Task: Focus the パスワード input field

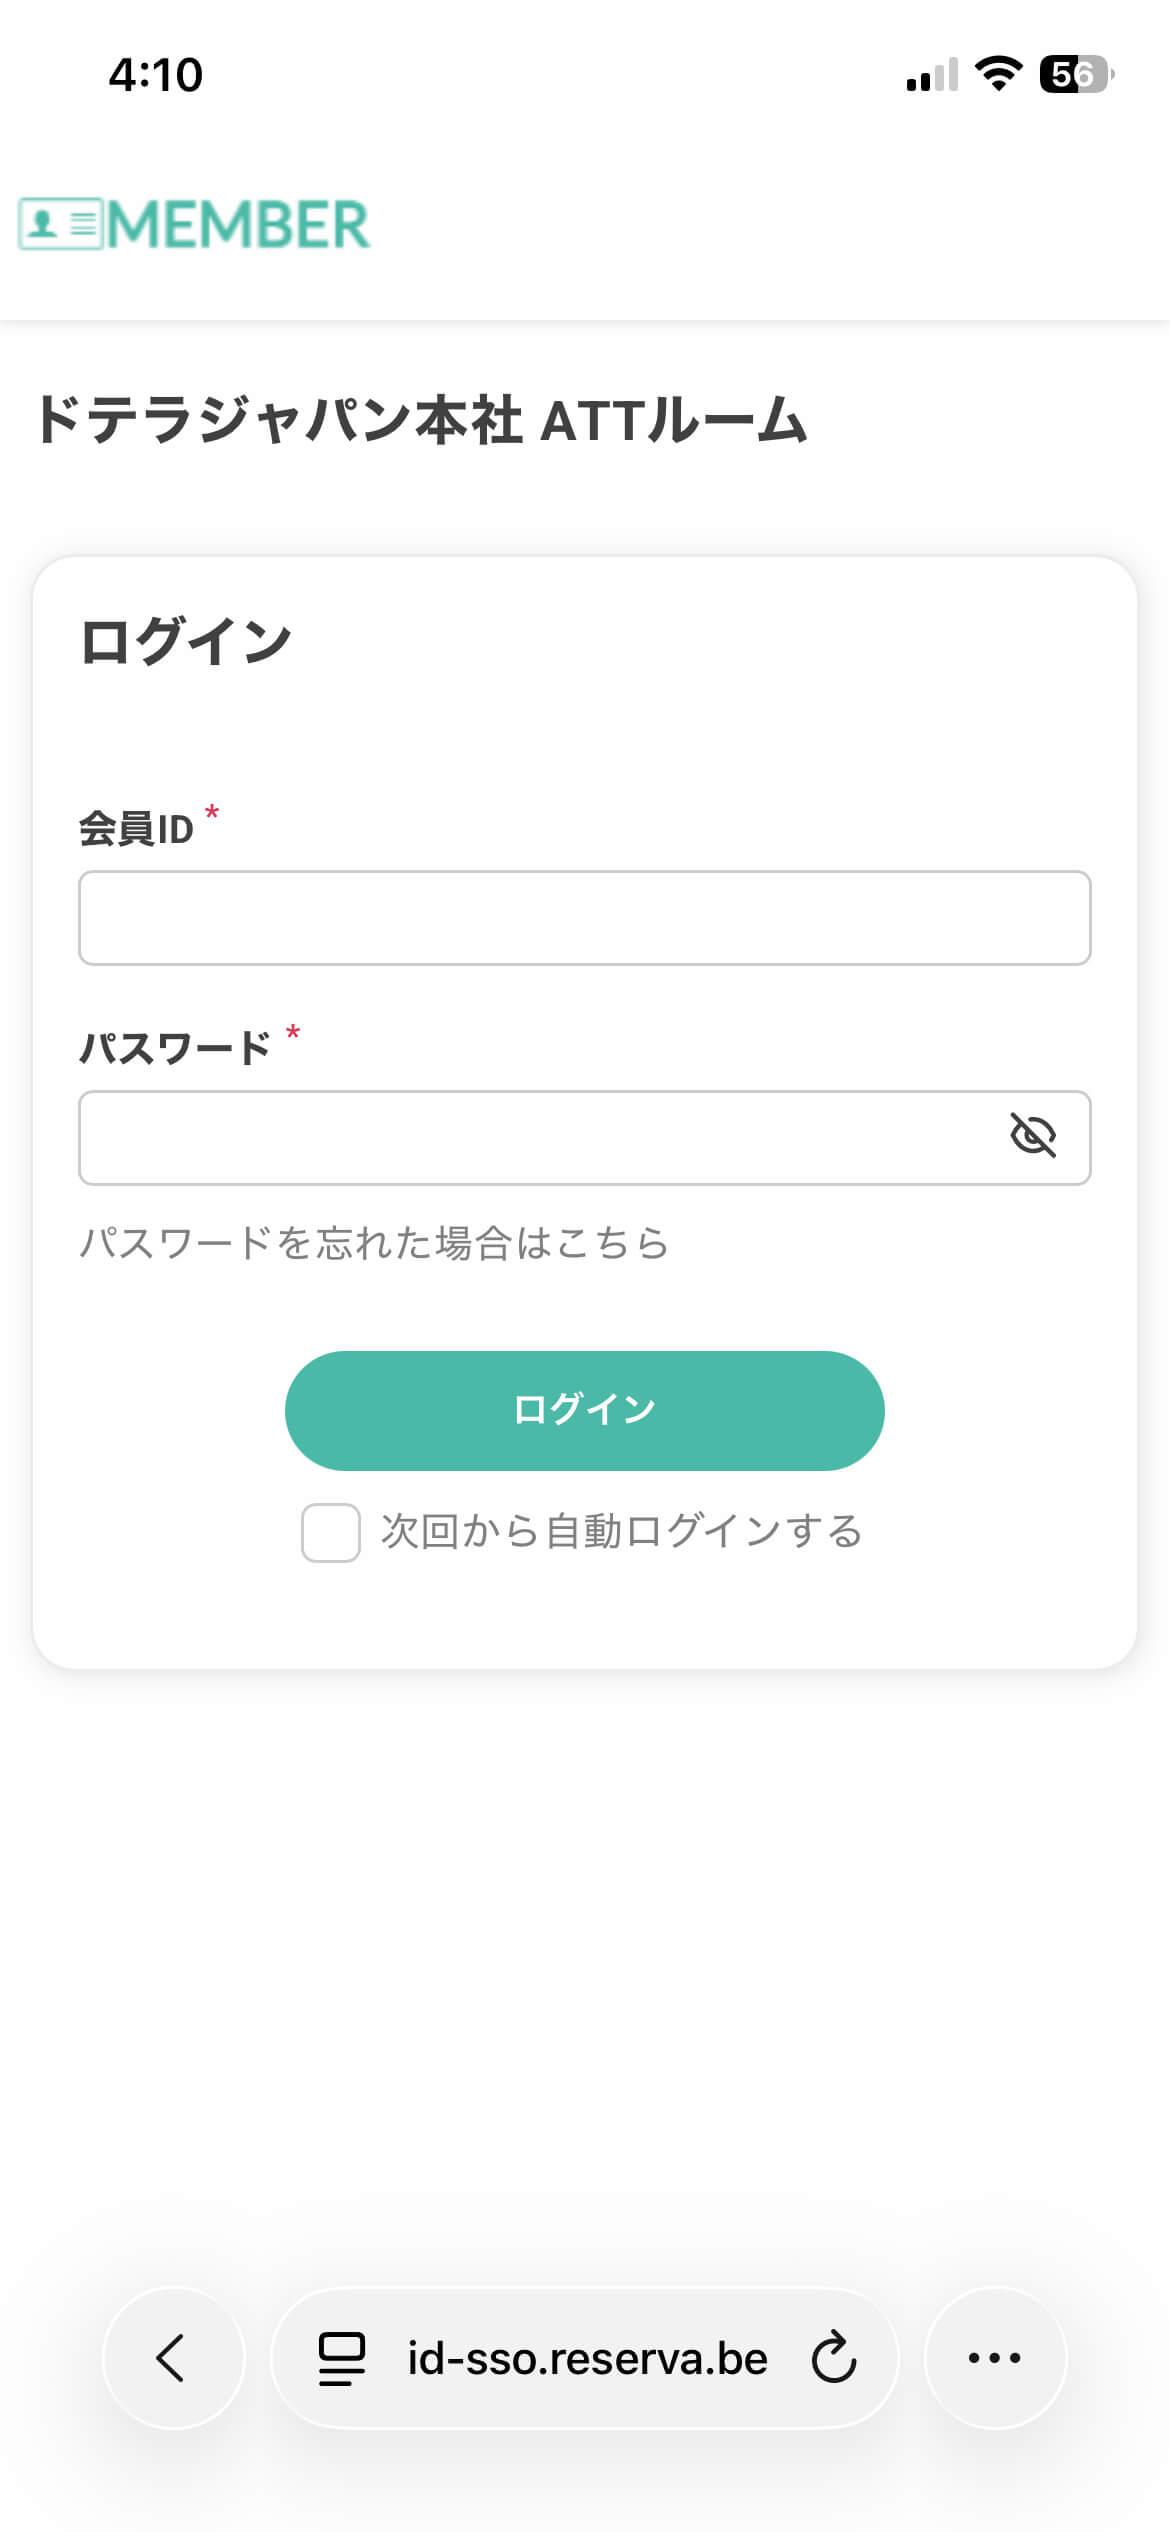Action: 540,1138
